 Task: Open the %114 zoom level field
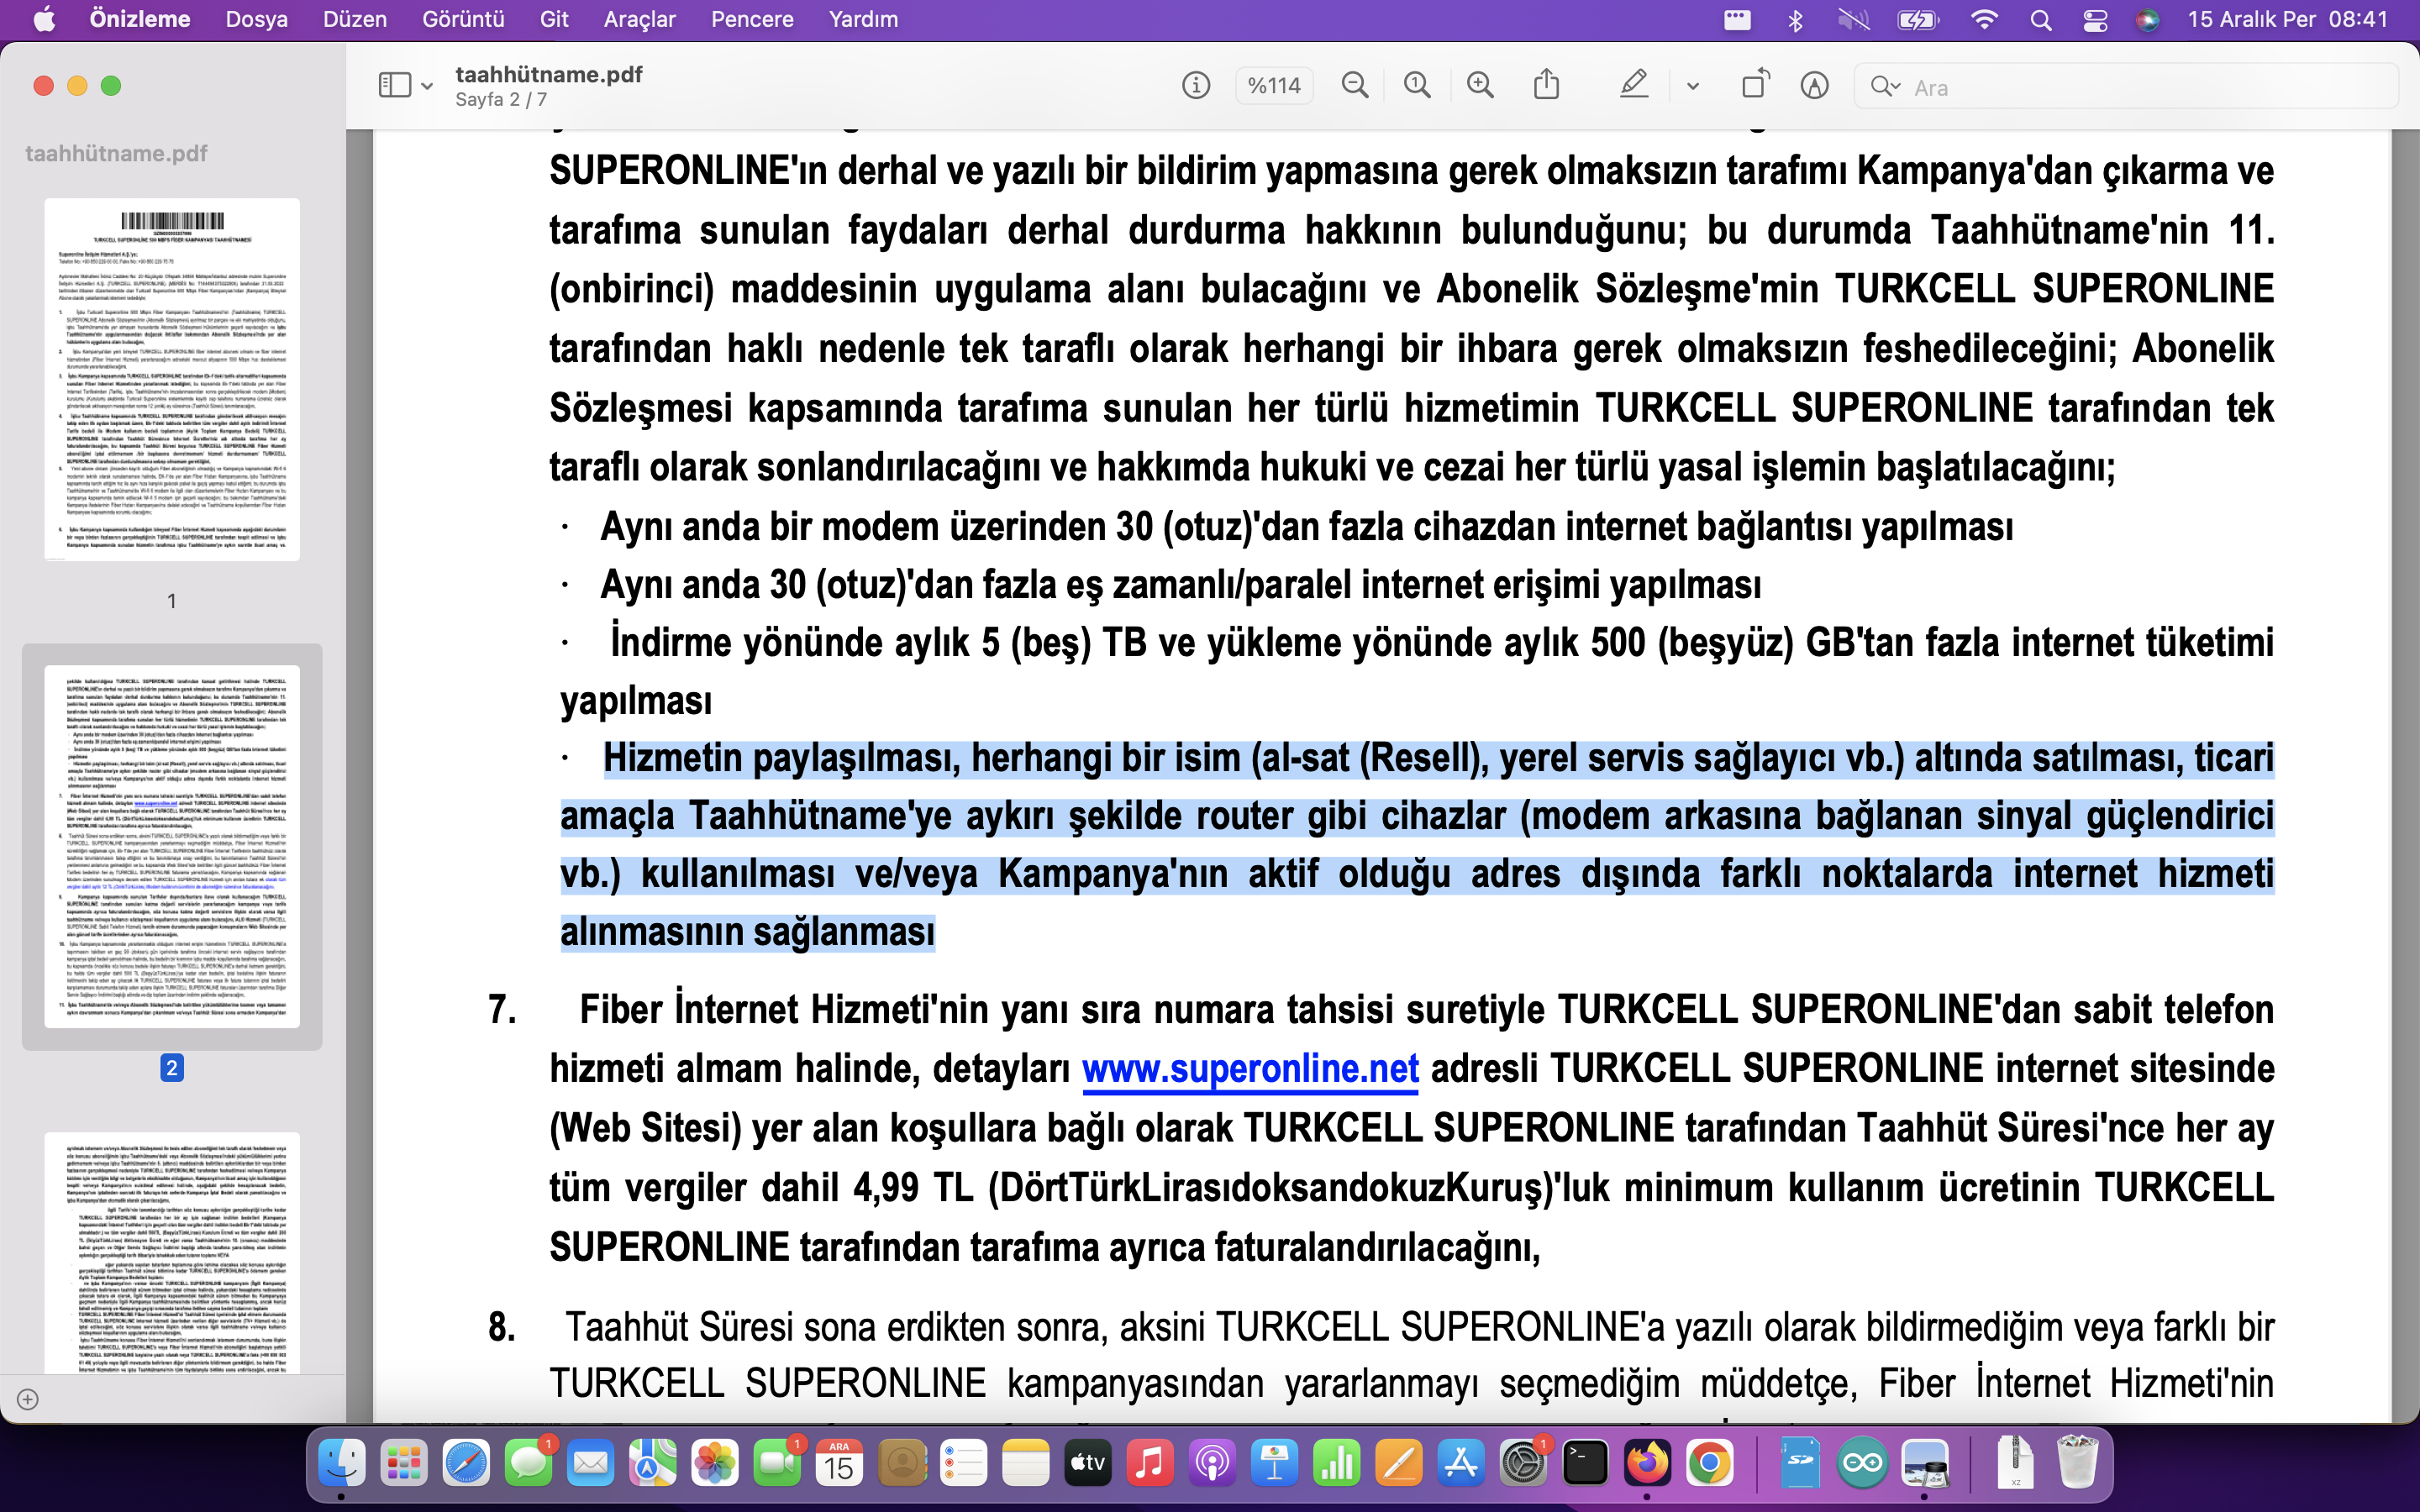click(x=1274, y=86)
